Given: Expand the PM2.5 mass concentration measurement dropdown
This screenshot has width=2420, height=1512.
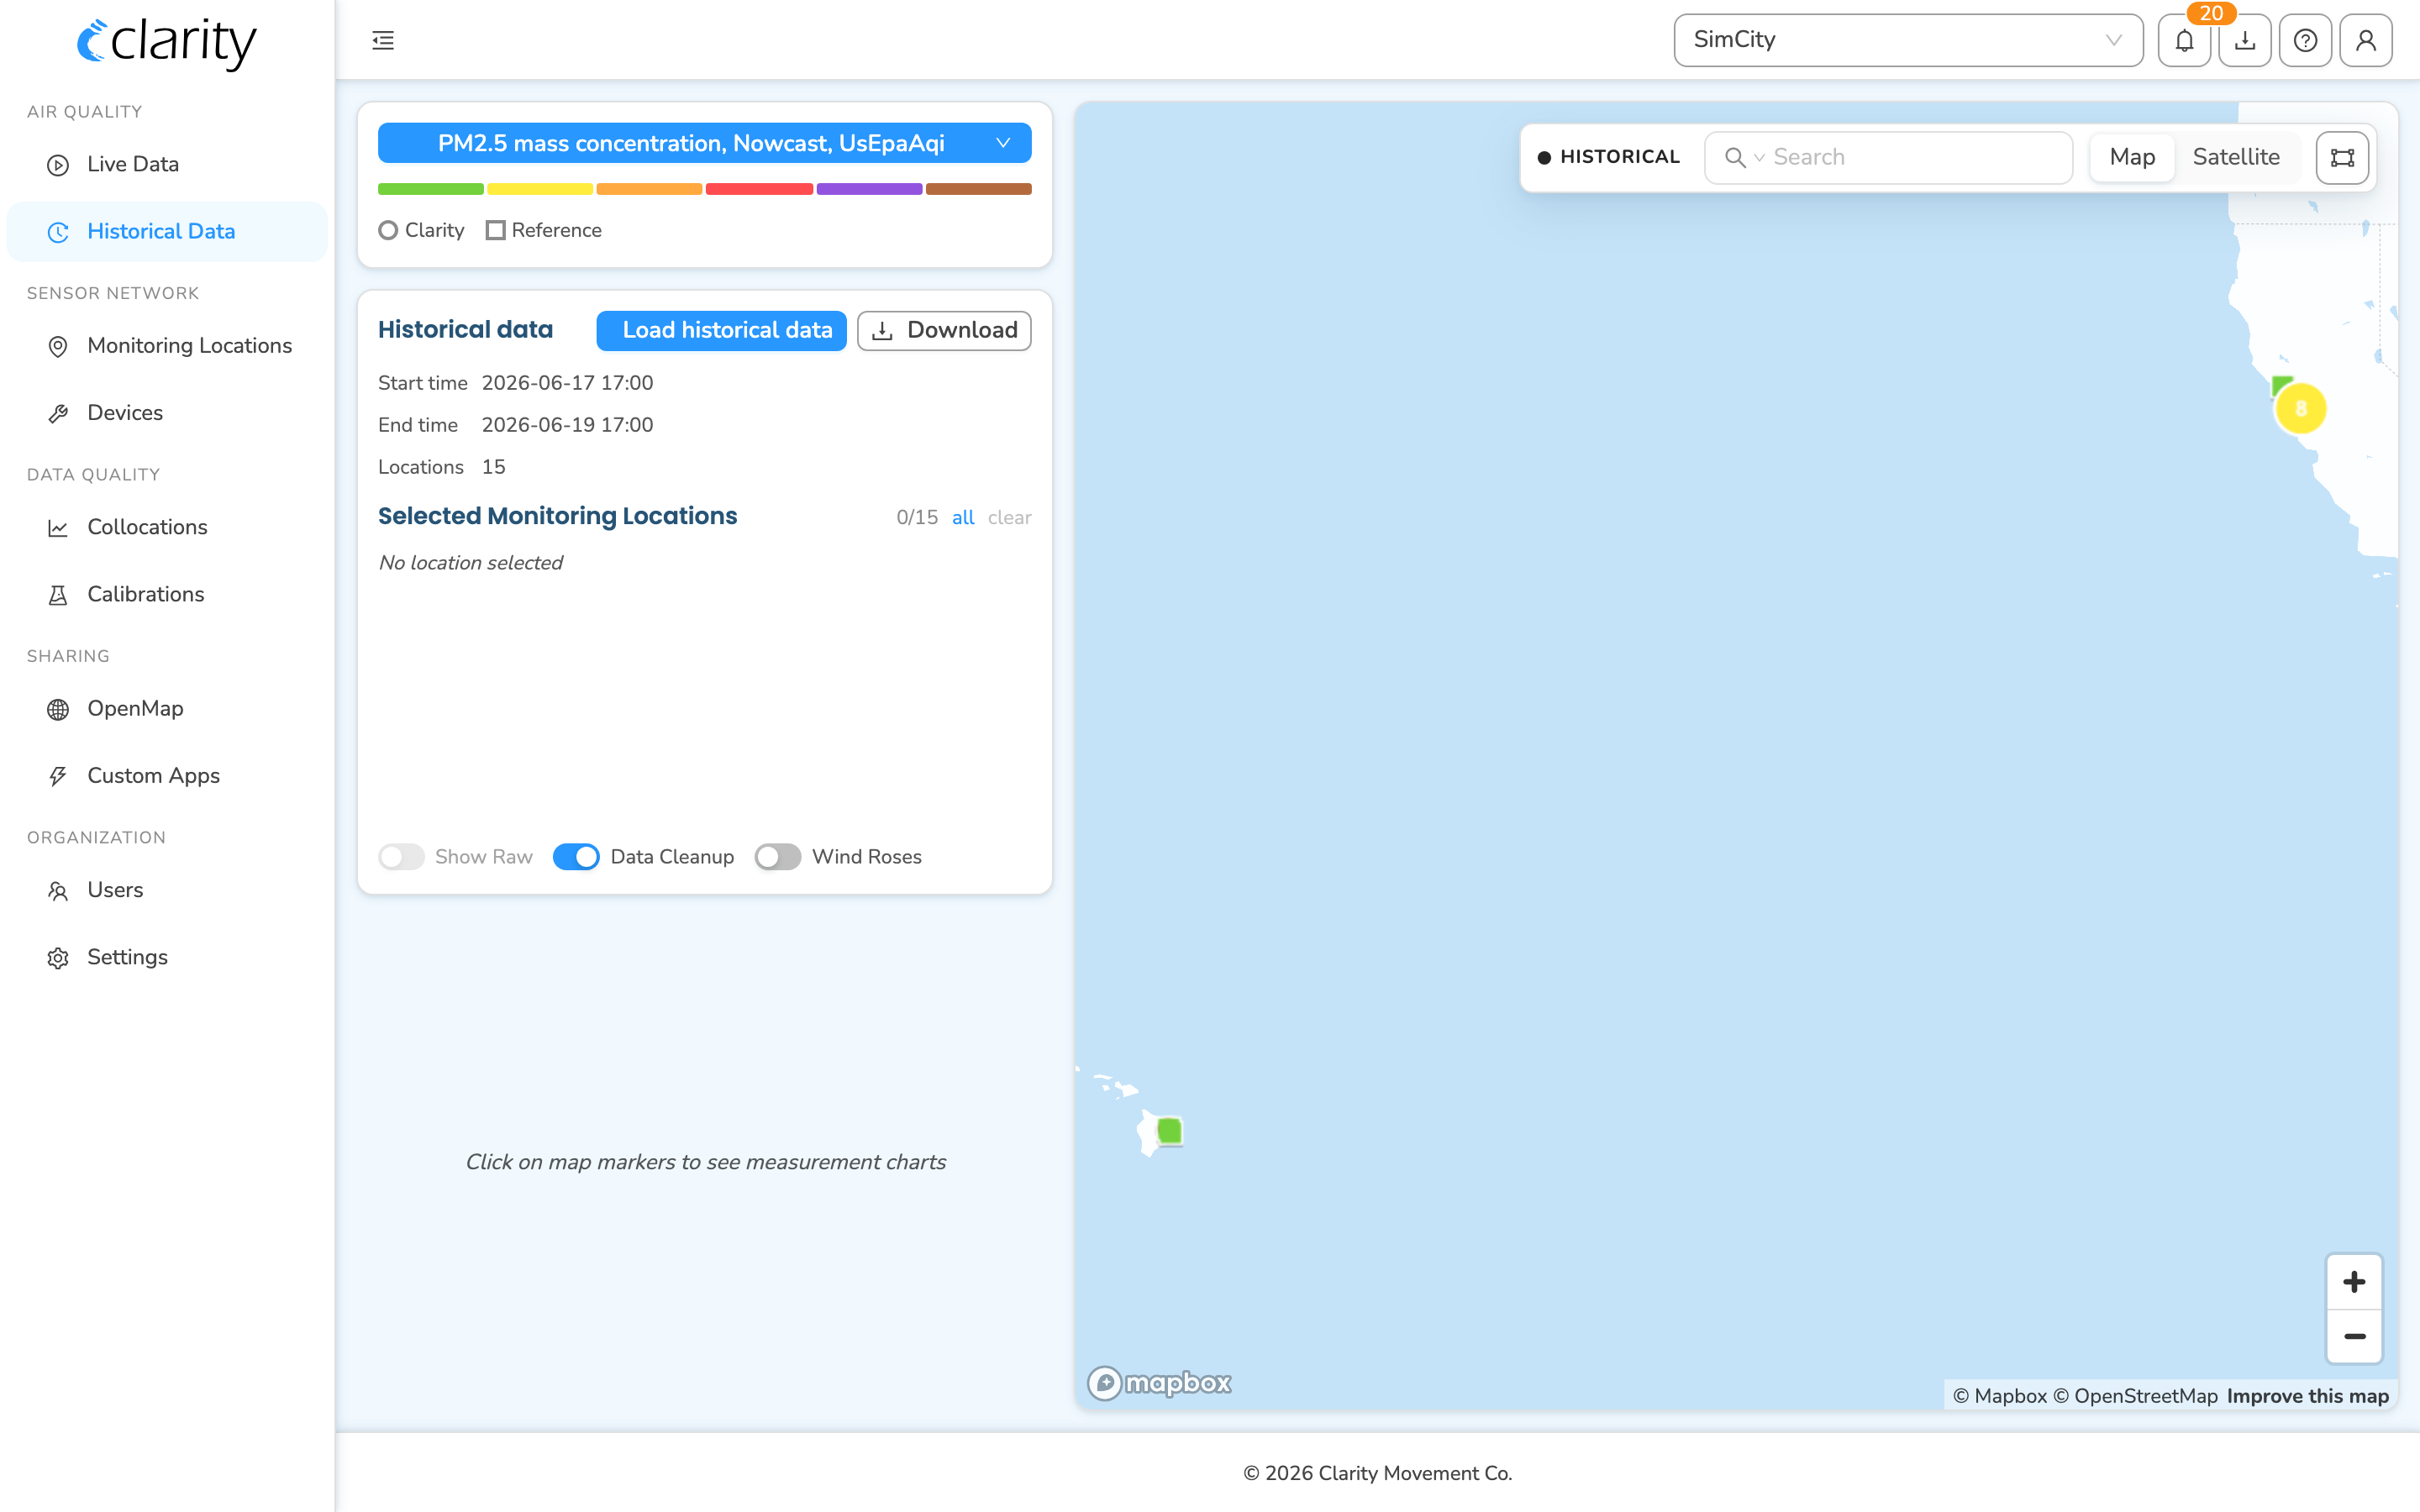Looking at the screenshot, I should click(704, 143).
